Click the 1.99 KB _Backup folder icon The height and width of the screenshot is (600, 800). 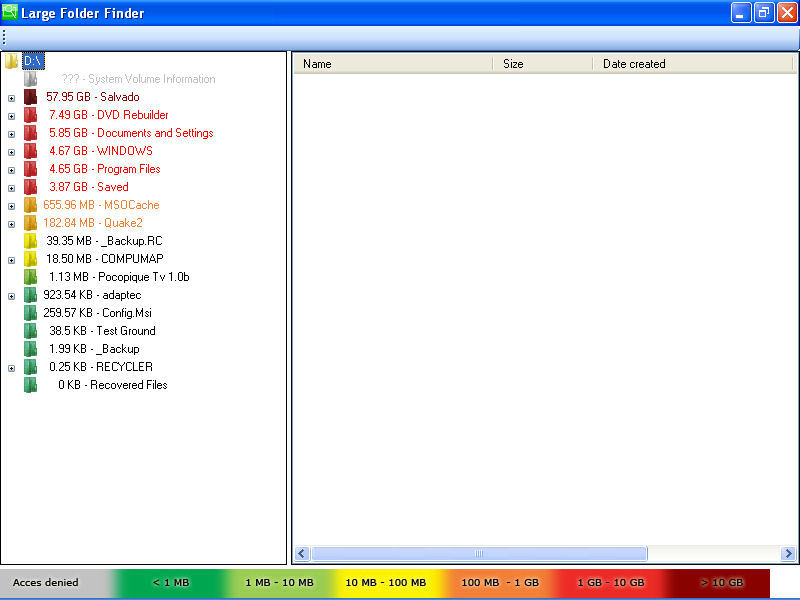click(x=31, y=349)
